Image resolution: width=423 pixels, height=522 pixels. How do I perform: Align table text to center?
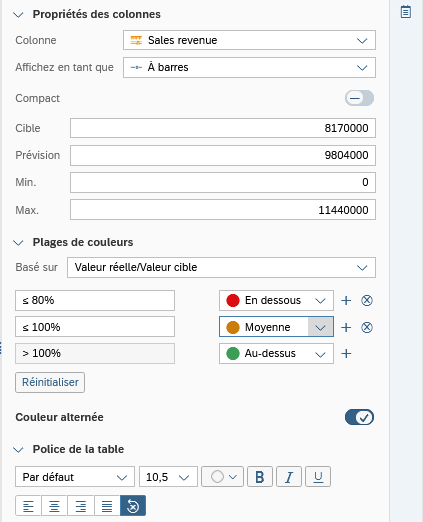54,506
